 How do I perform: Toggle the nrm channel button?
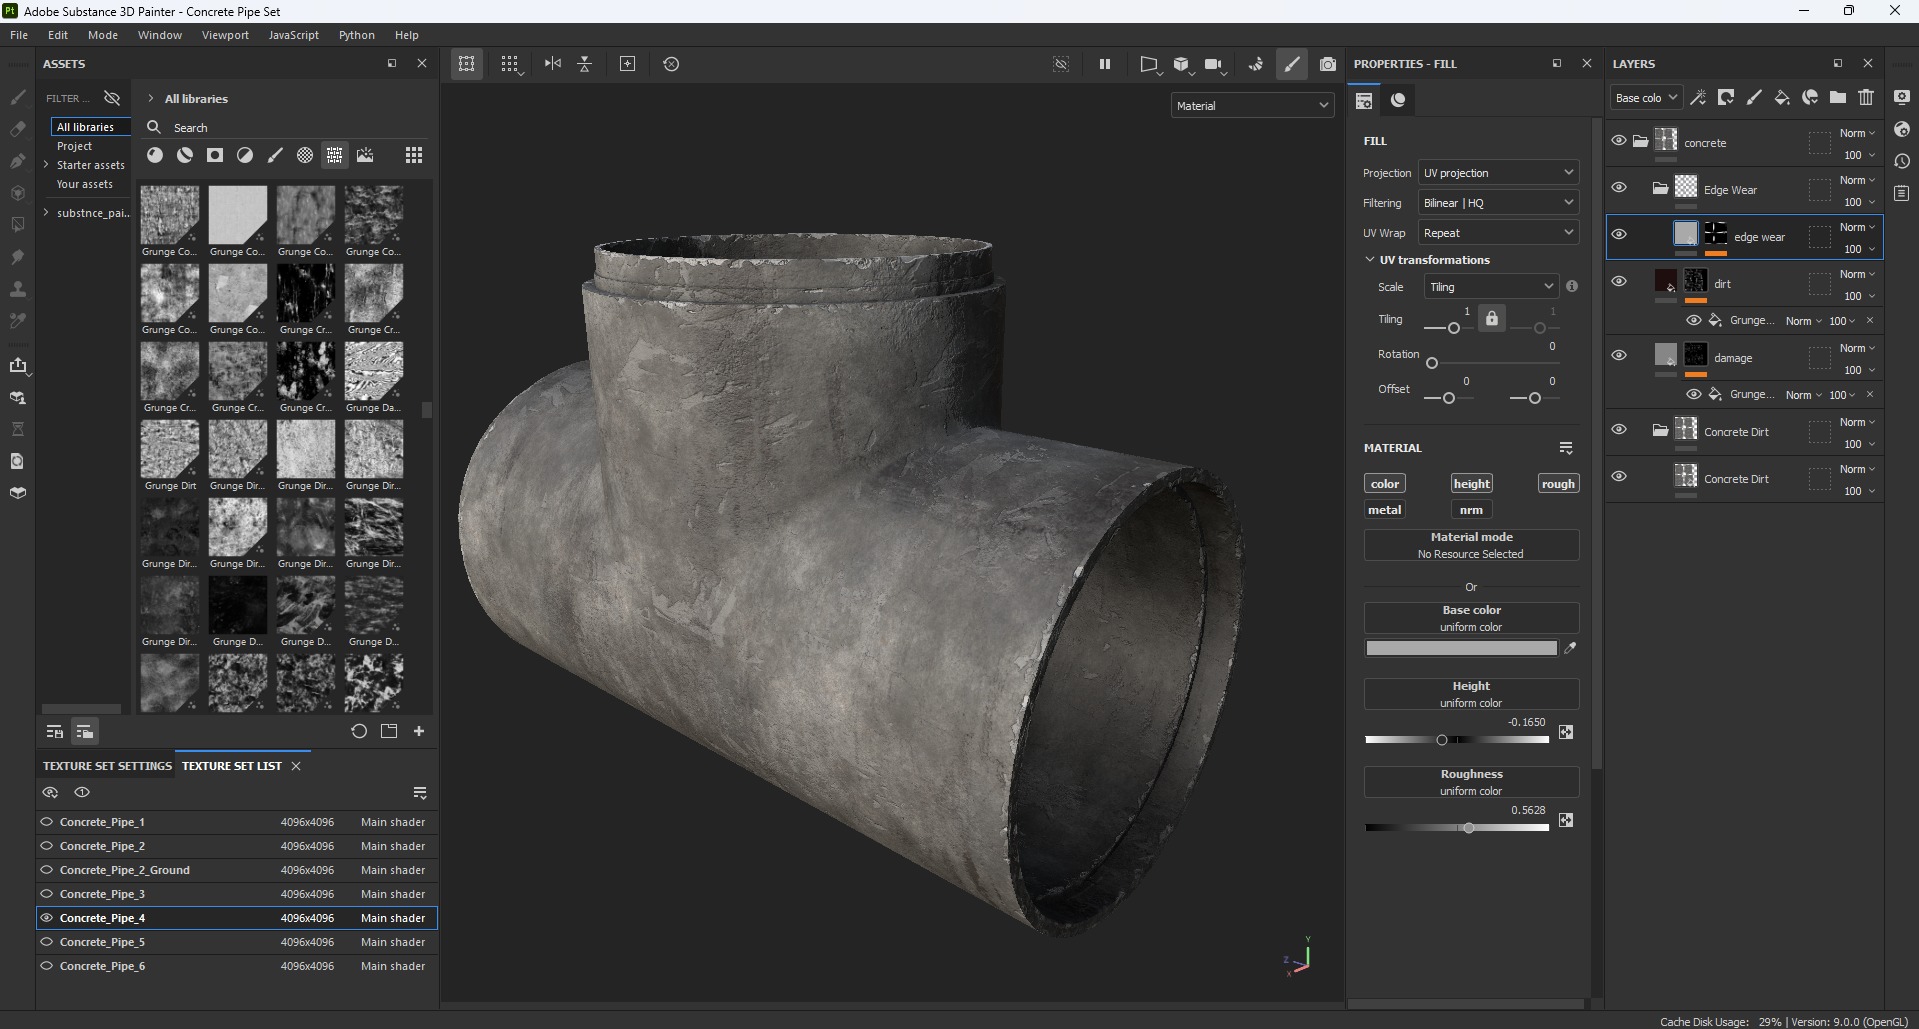pyautogui.click(x=1471, y=510)
